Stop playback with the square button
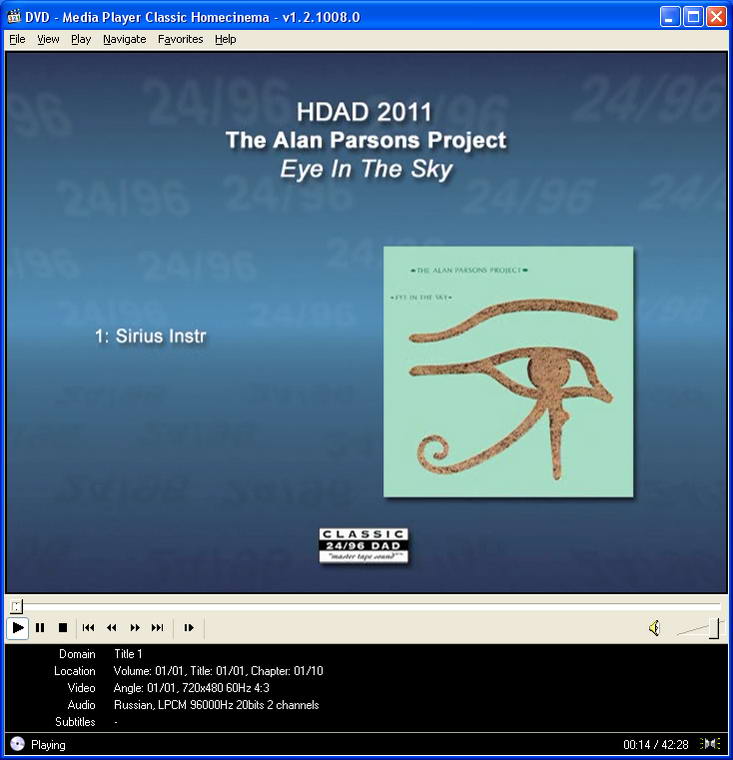The height and width of the screenshot is (760, 733). 63,628
